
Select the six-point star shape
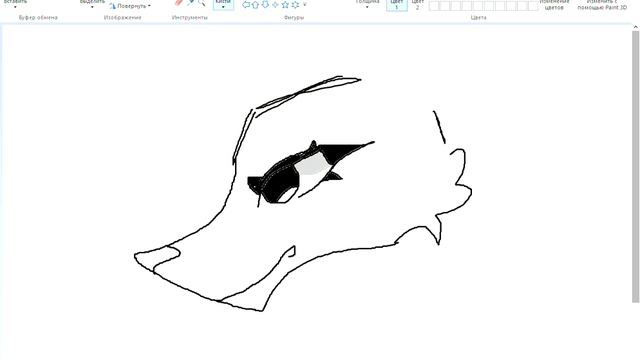click(x=295, y=5)
